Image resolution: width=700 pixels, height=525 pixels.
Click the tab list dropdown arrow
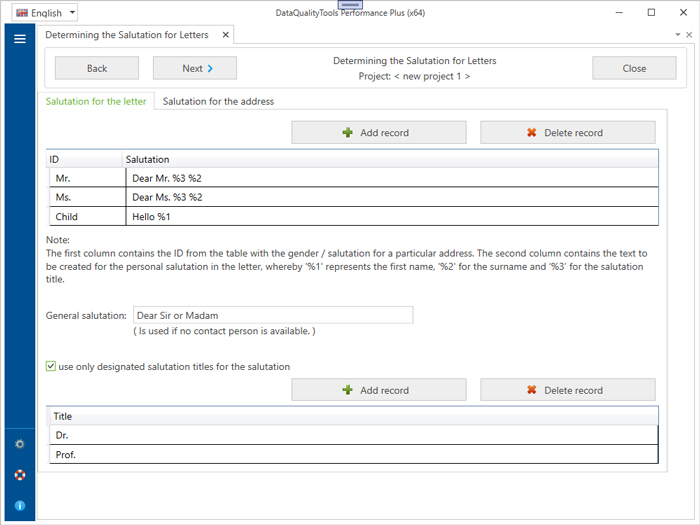click(x=678, y=35)
